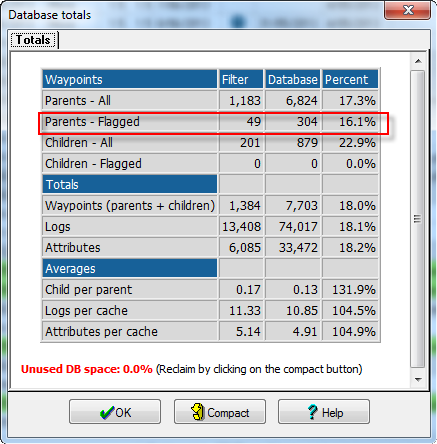Open Help for database totals
The image size is (437, 444).
pos(324,412)
